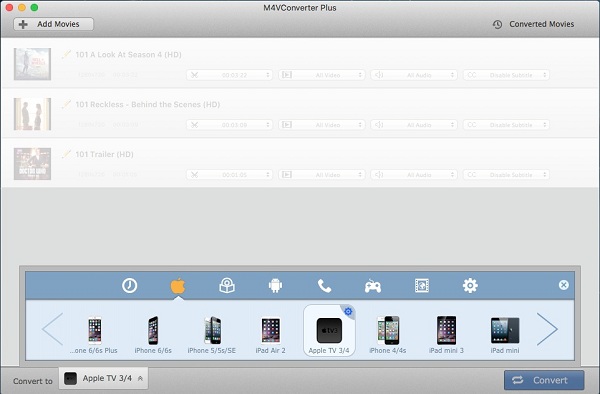Show next device profiles with right arrow
The image size is (600, 394).
(547, 329)
